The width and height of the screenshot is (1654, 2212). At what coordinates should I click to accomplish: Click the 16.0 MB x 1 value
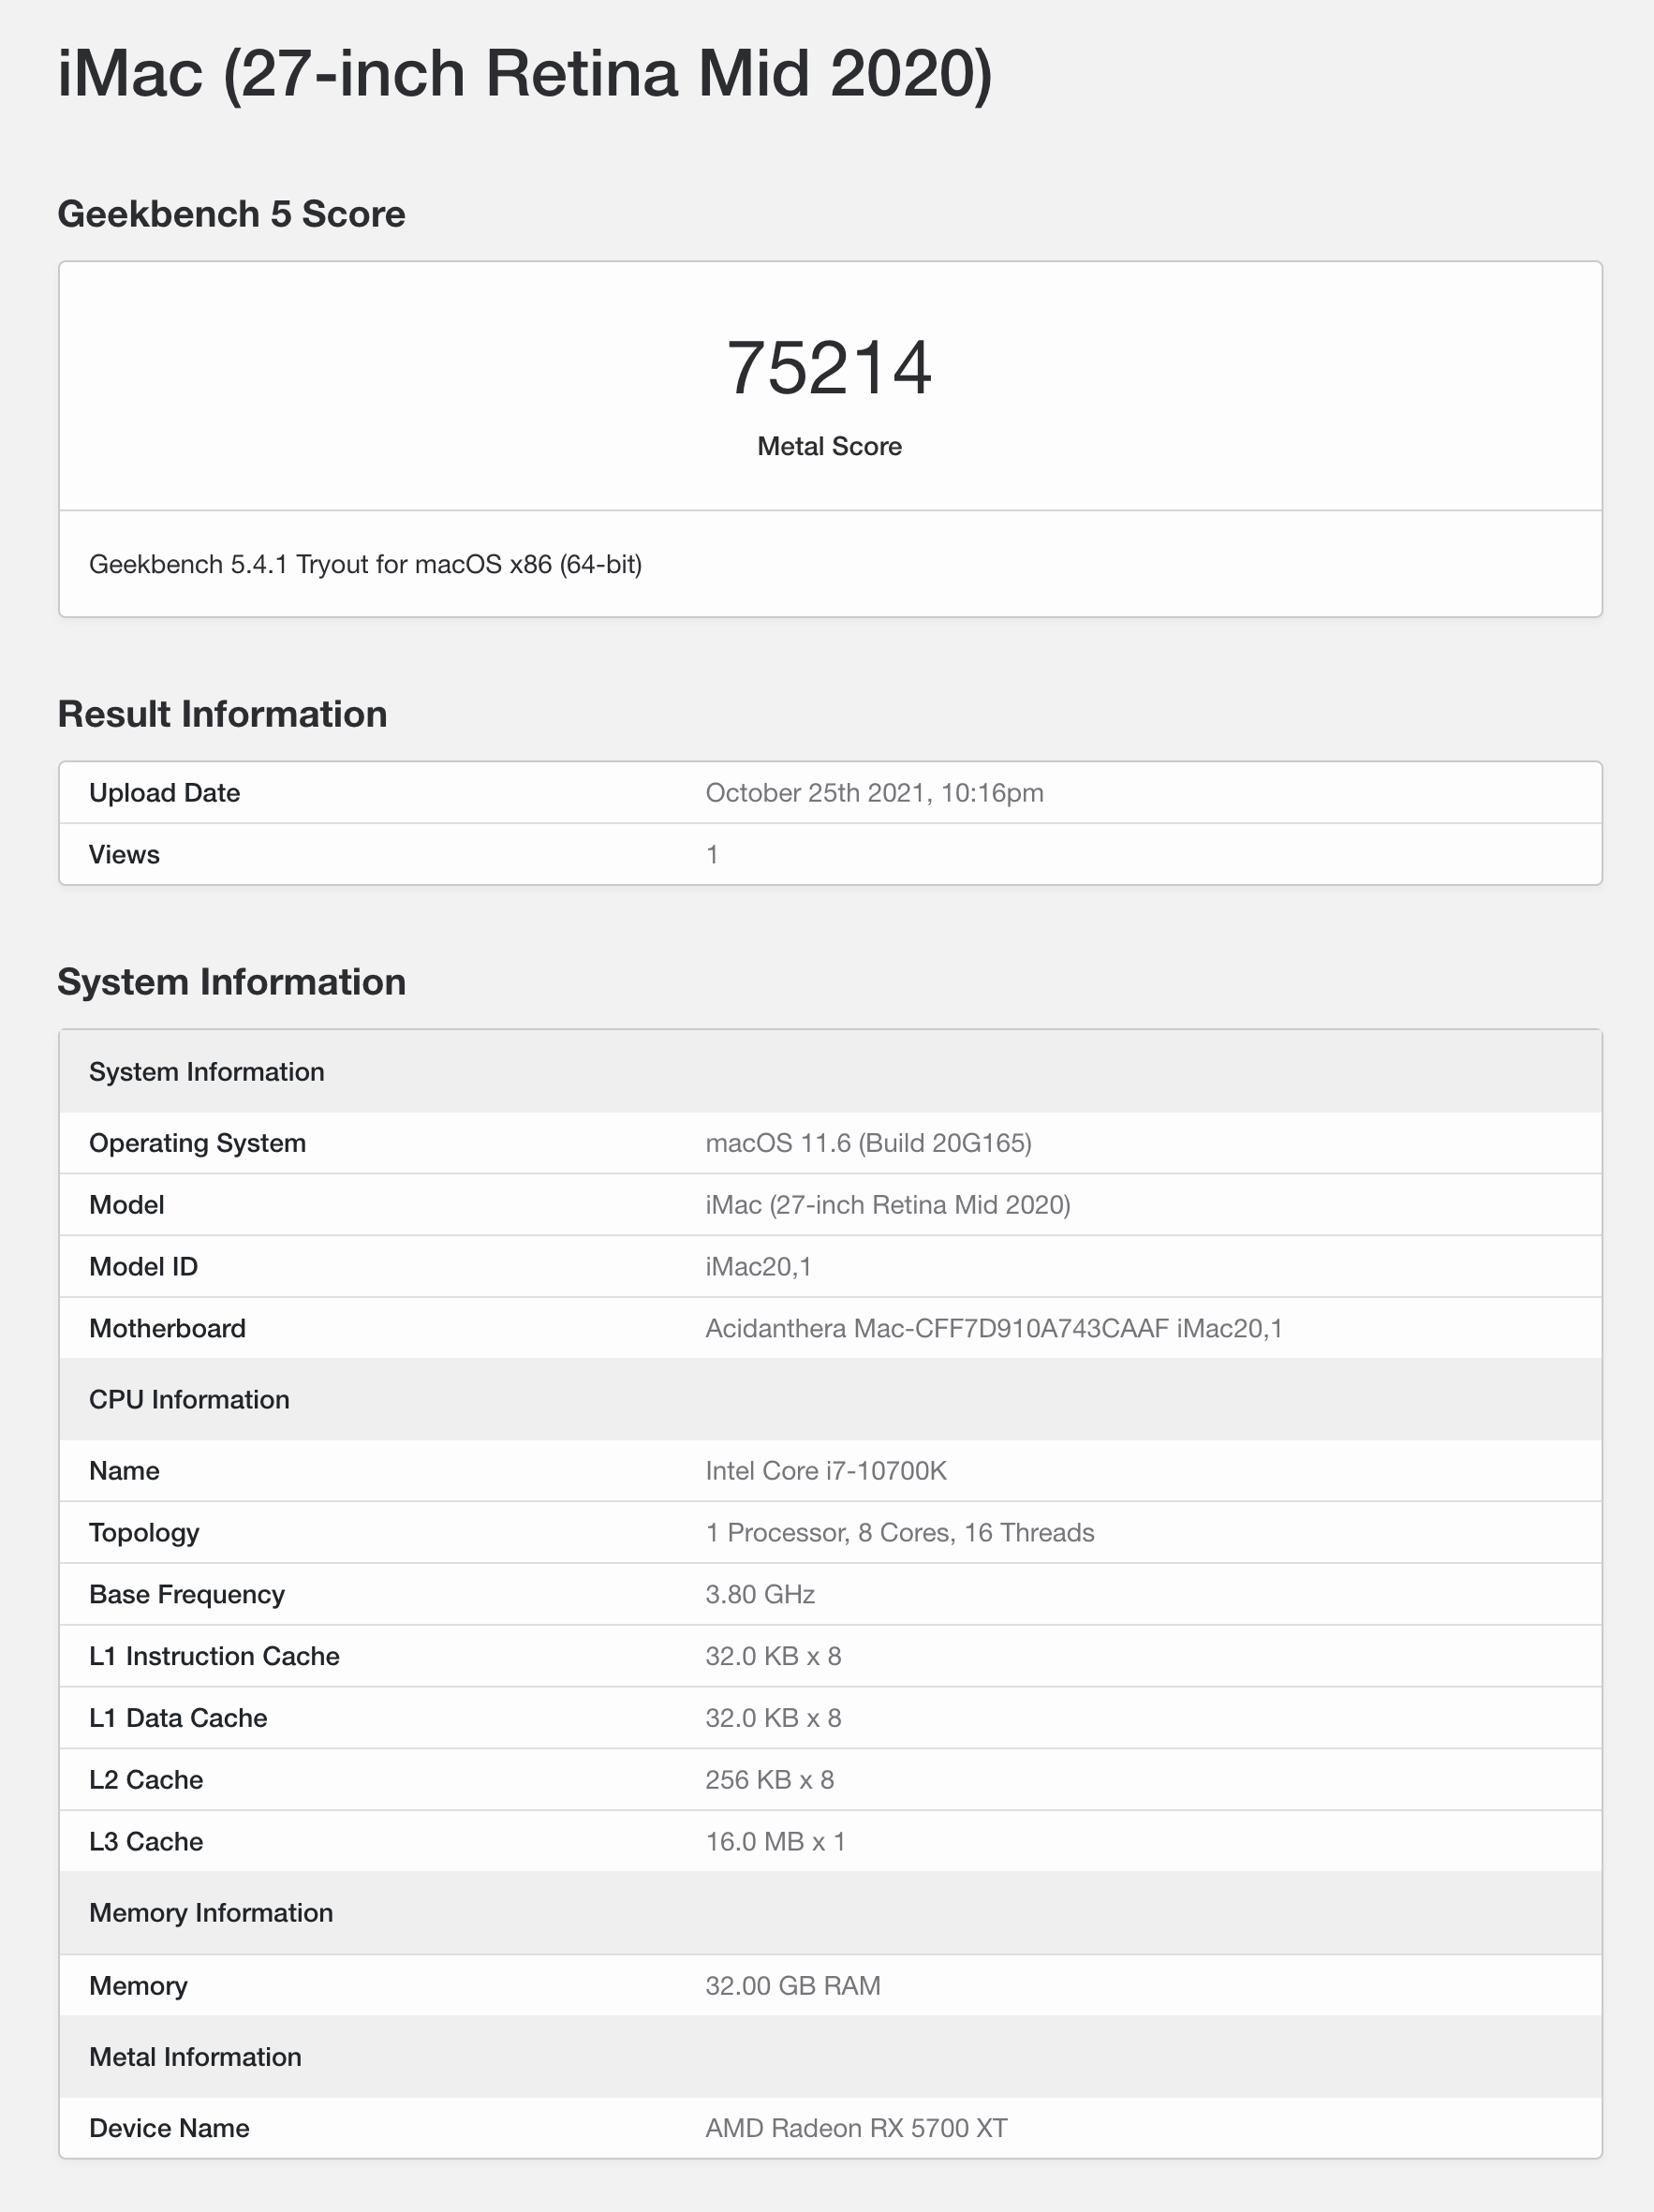[776, 1843]
